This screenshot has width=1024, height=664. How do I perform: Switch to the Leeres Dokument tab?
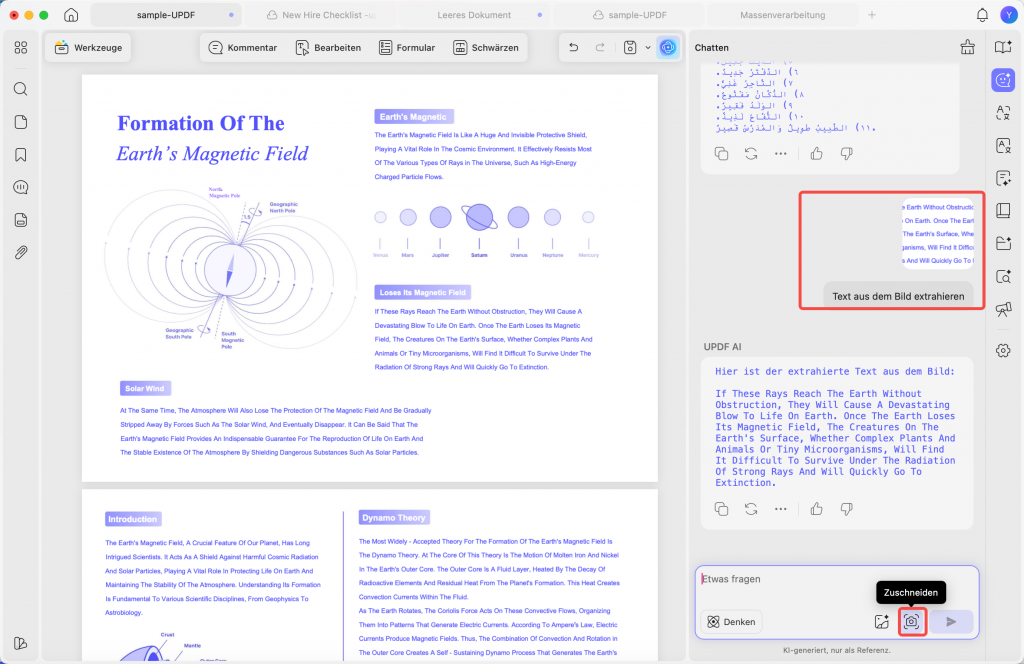[474, 14]
